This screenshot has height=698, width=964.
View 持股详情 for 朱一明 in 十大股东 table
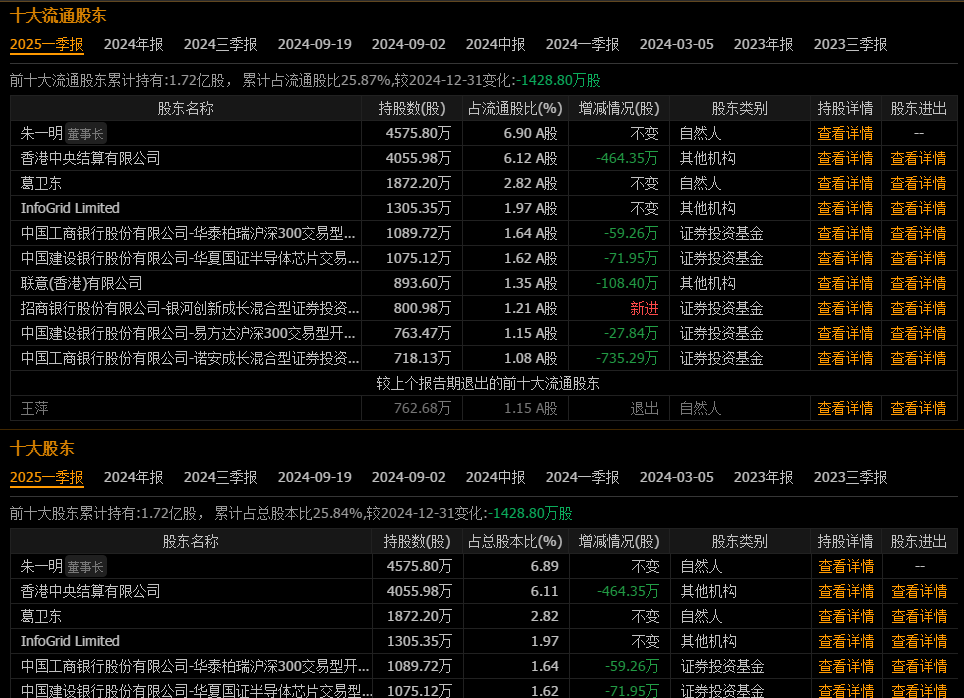[x=846, y=566]
